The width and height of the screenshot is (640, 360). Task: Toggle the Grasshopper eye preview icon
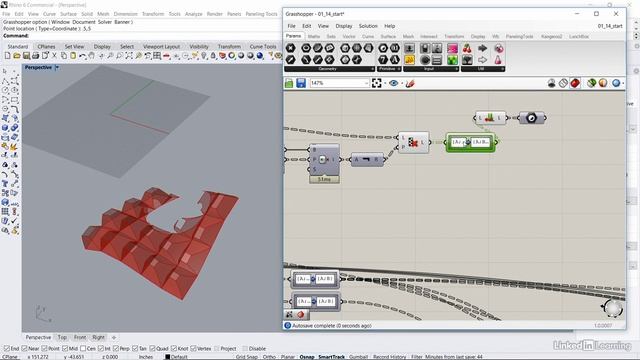tap(393, 83)
